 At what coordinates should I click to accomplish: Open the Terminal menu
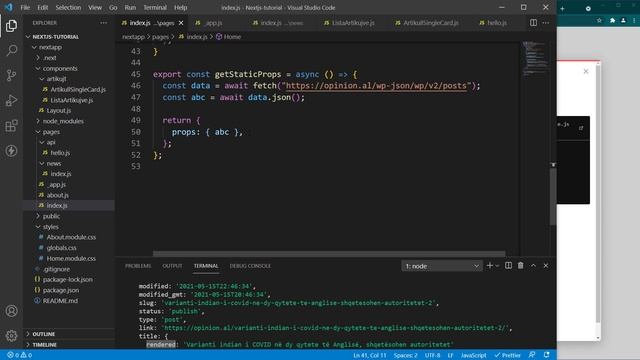[x=155, y=8]
